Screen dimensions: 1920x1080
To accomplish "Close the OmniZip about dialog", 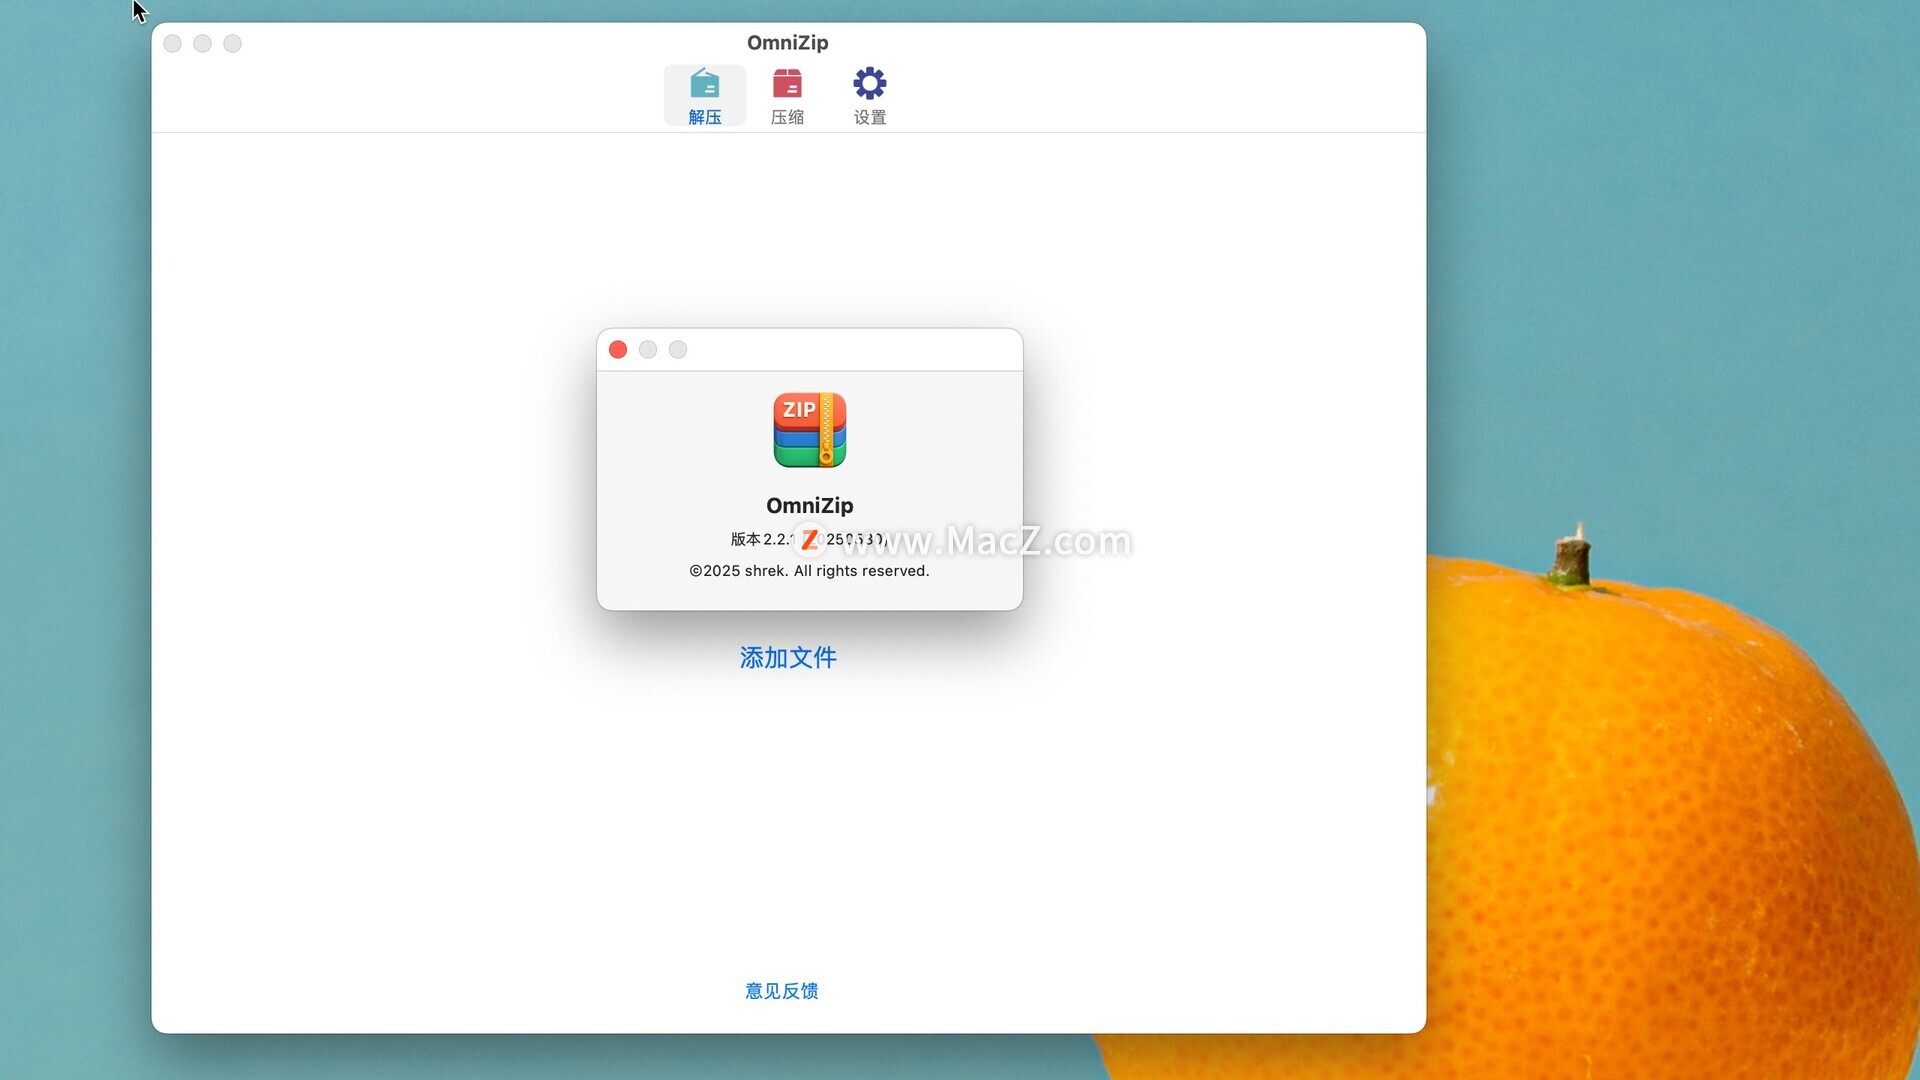I will click(618, 349).
